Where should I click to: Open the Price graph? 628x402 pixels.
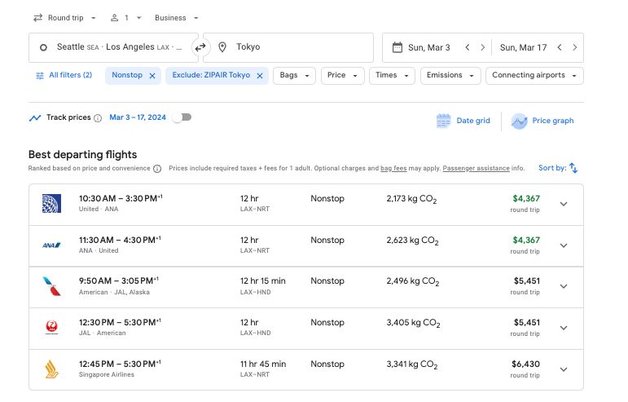(543, 121)
